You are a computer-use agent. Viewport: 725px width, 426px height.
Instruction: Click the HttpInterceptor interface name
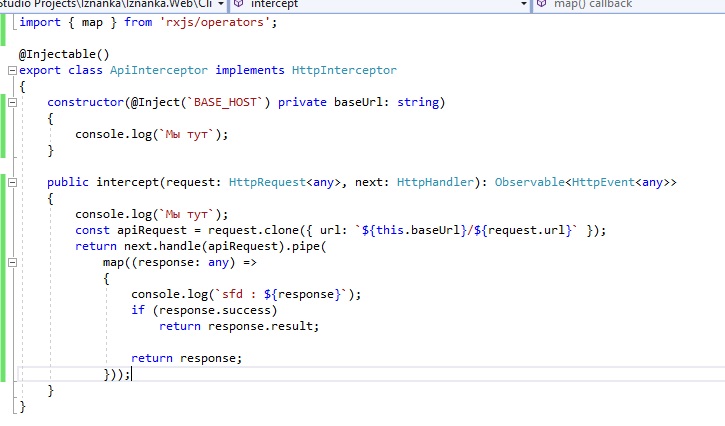coord(344,70)
